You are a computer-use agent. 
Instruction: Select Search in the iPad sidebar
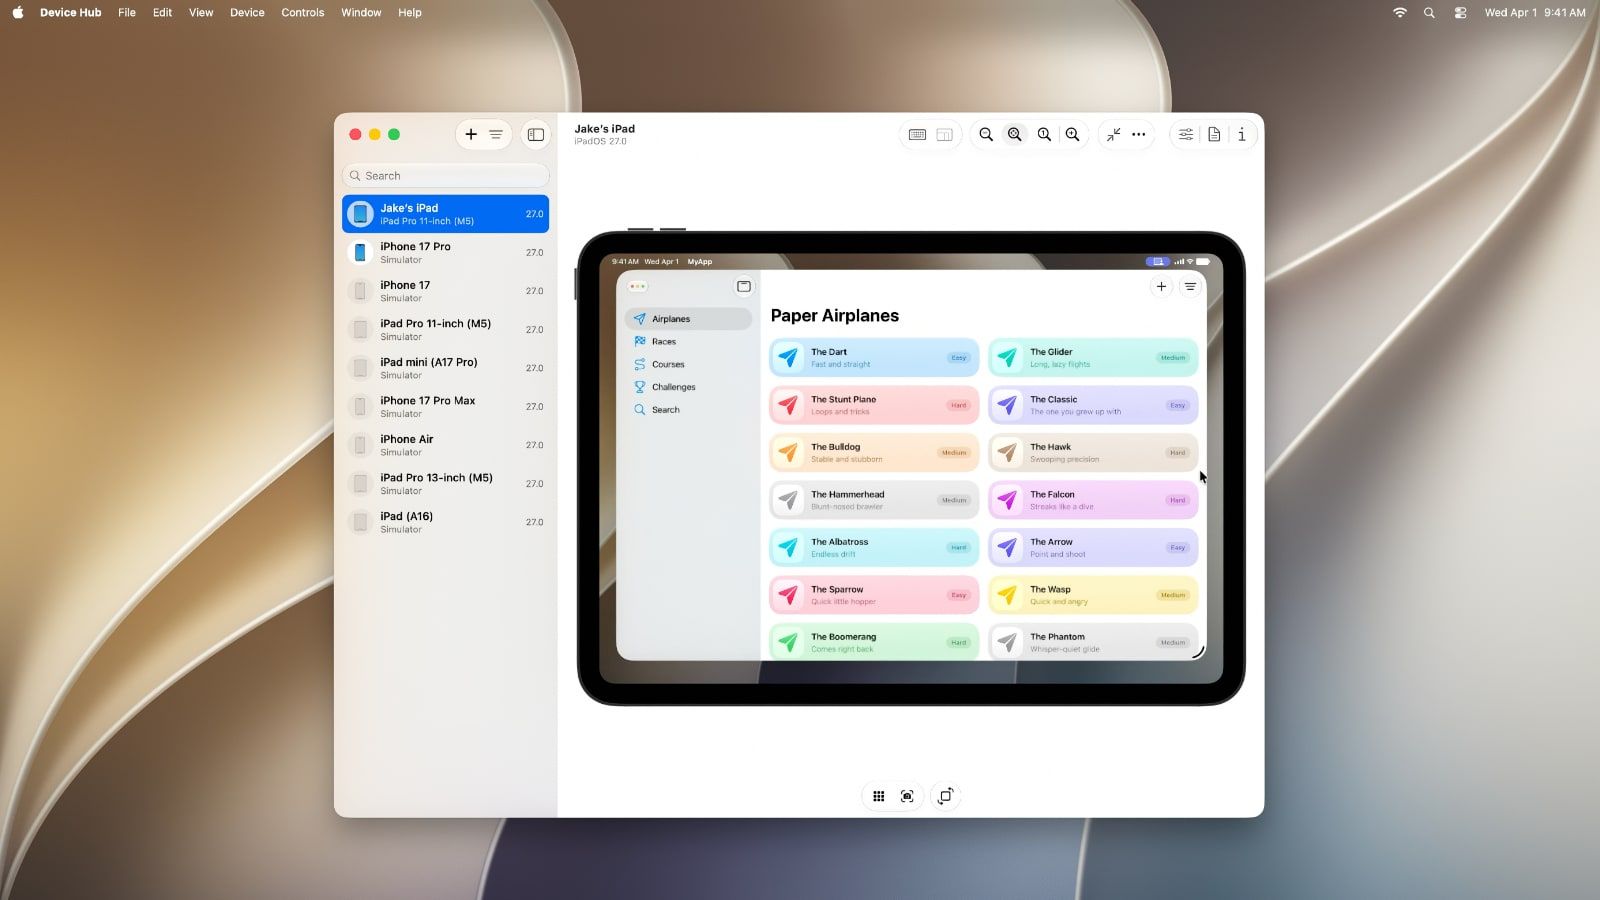click(688, 410)
